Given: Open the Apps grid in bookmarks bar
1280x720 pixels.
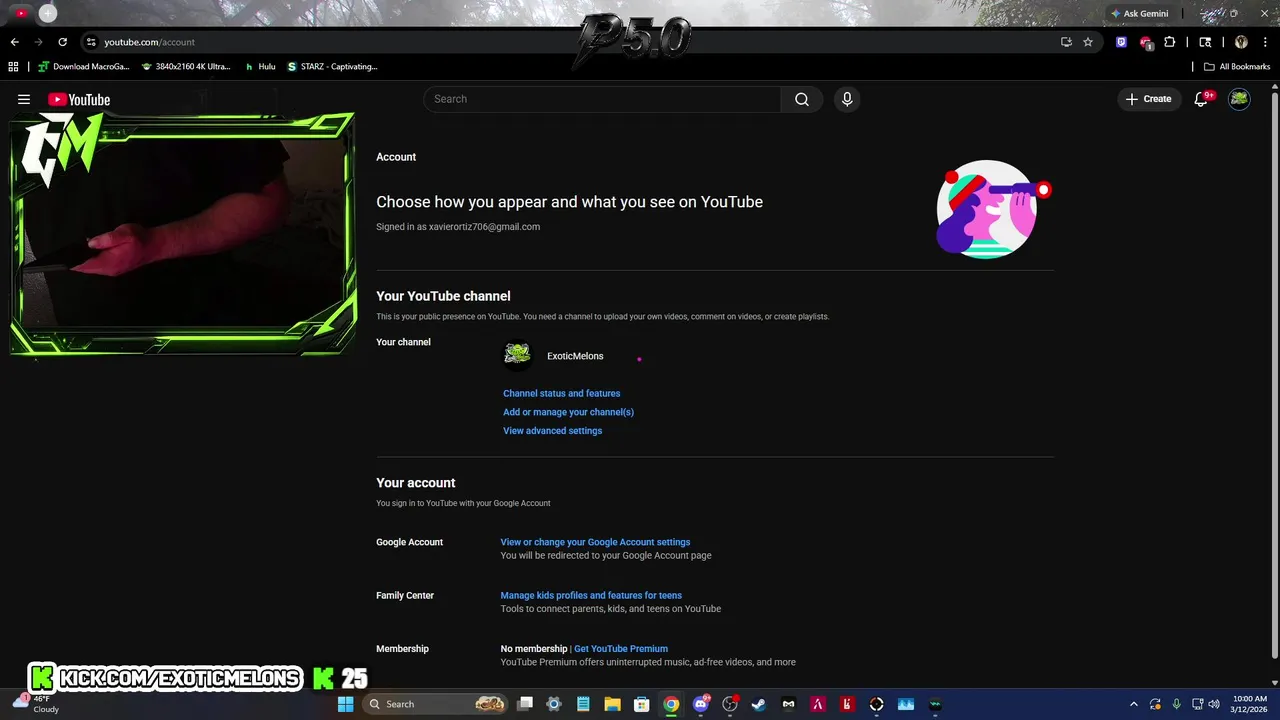Looking at the screenshot, I should [13, 67].
